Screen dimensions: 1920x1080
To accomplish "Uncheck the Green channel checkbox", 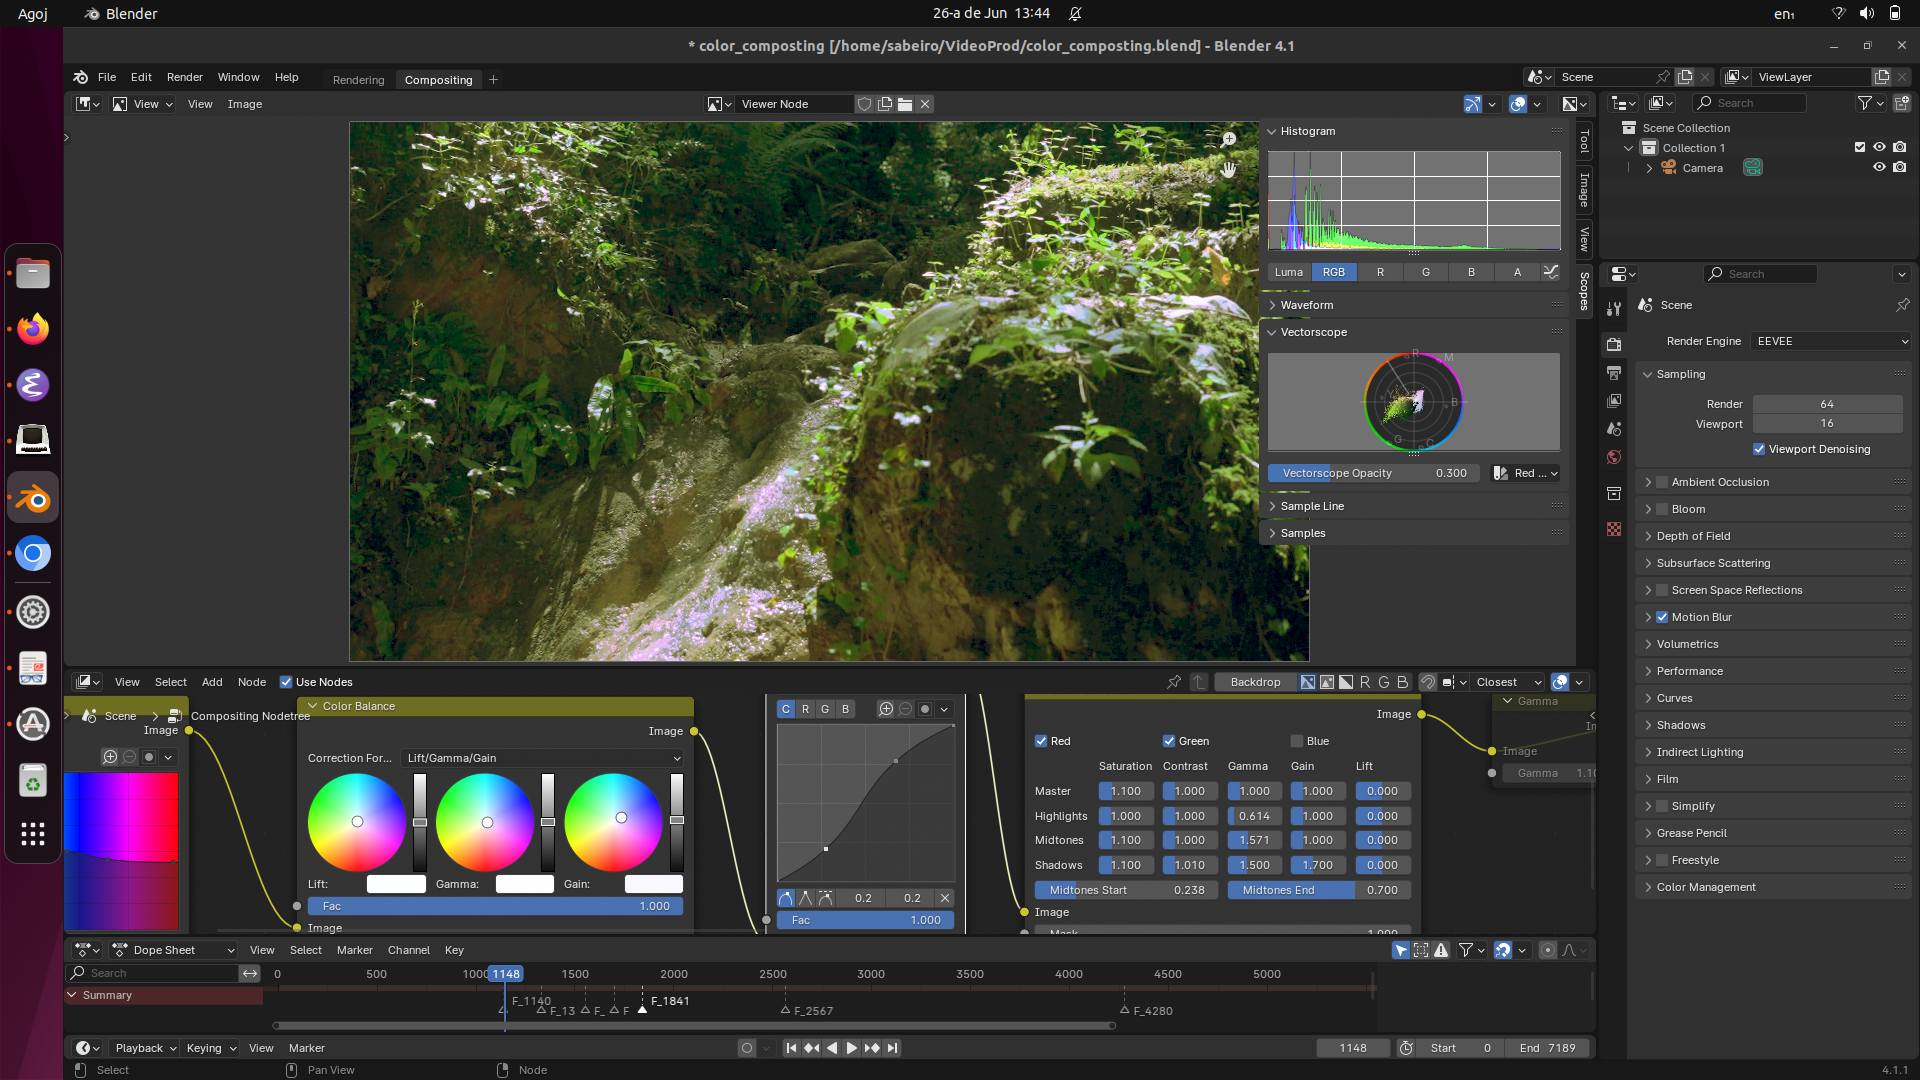I will click(1169, 741).
